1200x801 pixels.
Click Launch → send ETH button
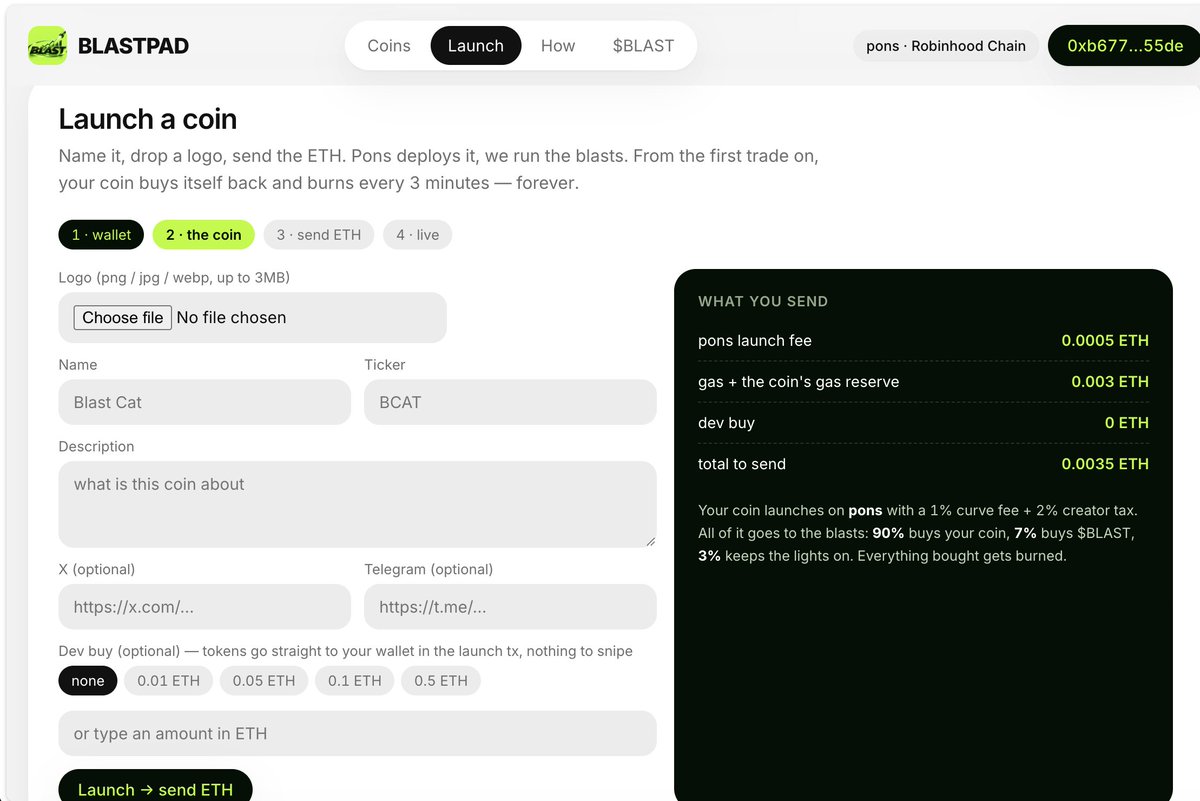pos(155,787)
